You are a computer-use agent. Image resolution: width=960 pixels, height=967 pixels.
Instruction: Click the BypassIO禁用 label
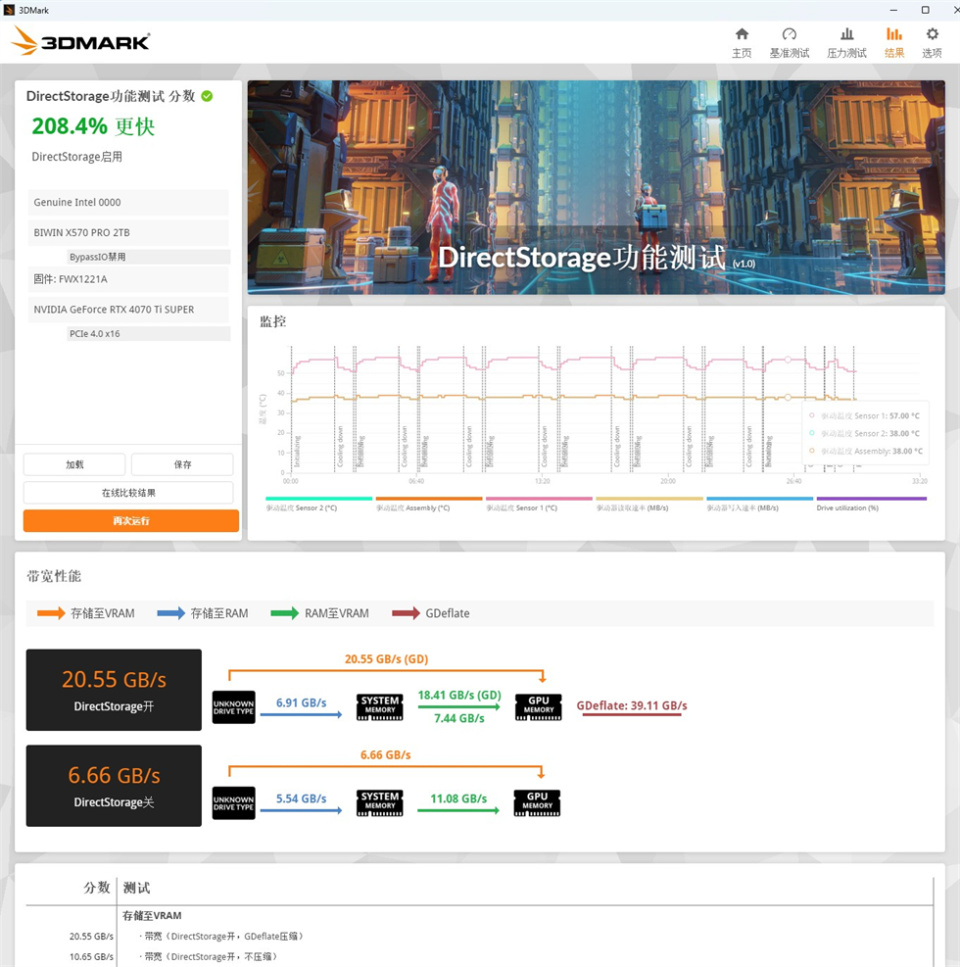point(148,257)
